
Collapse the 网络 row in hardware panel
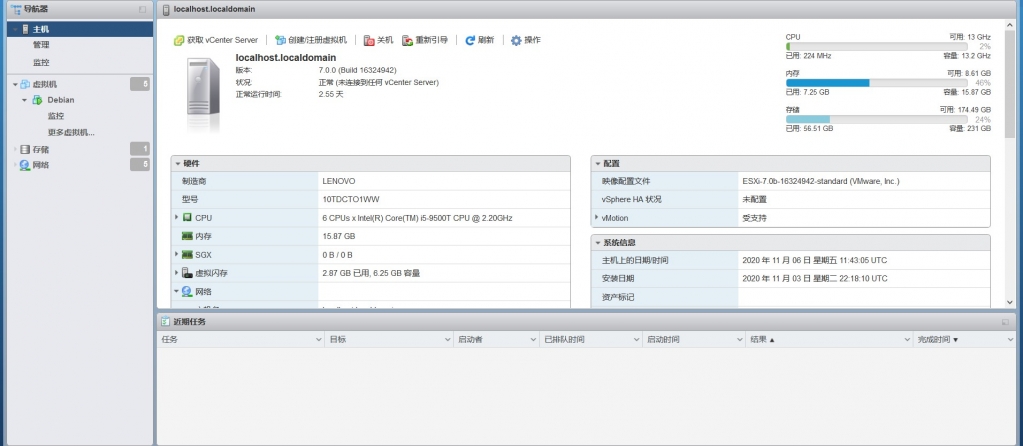pos(177,291)
